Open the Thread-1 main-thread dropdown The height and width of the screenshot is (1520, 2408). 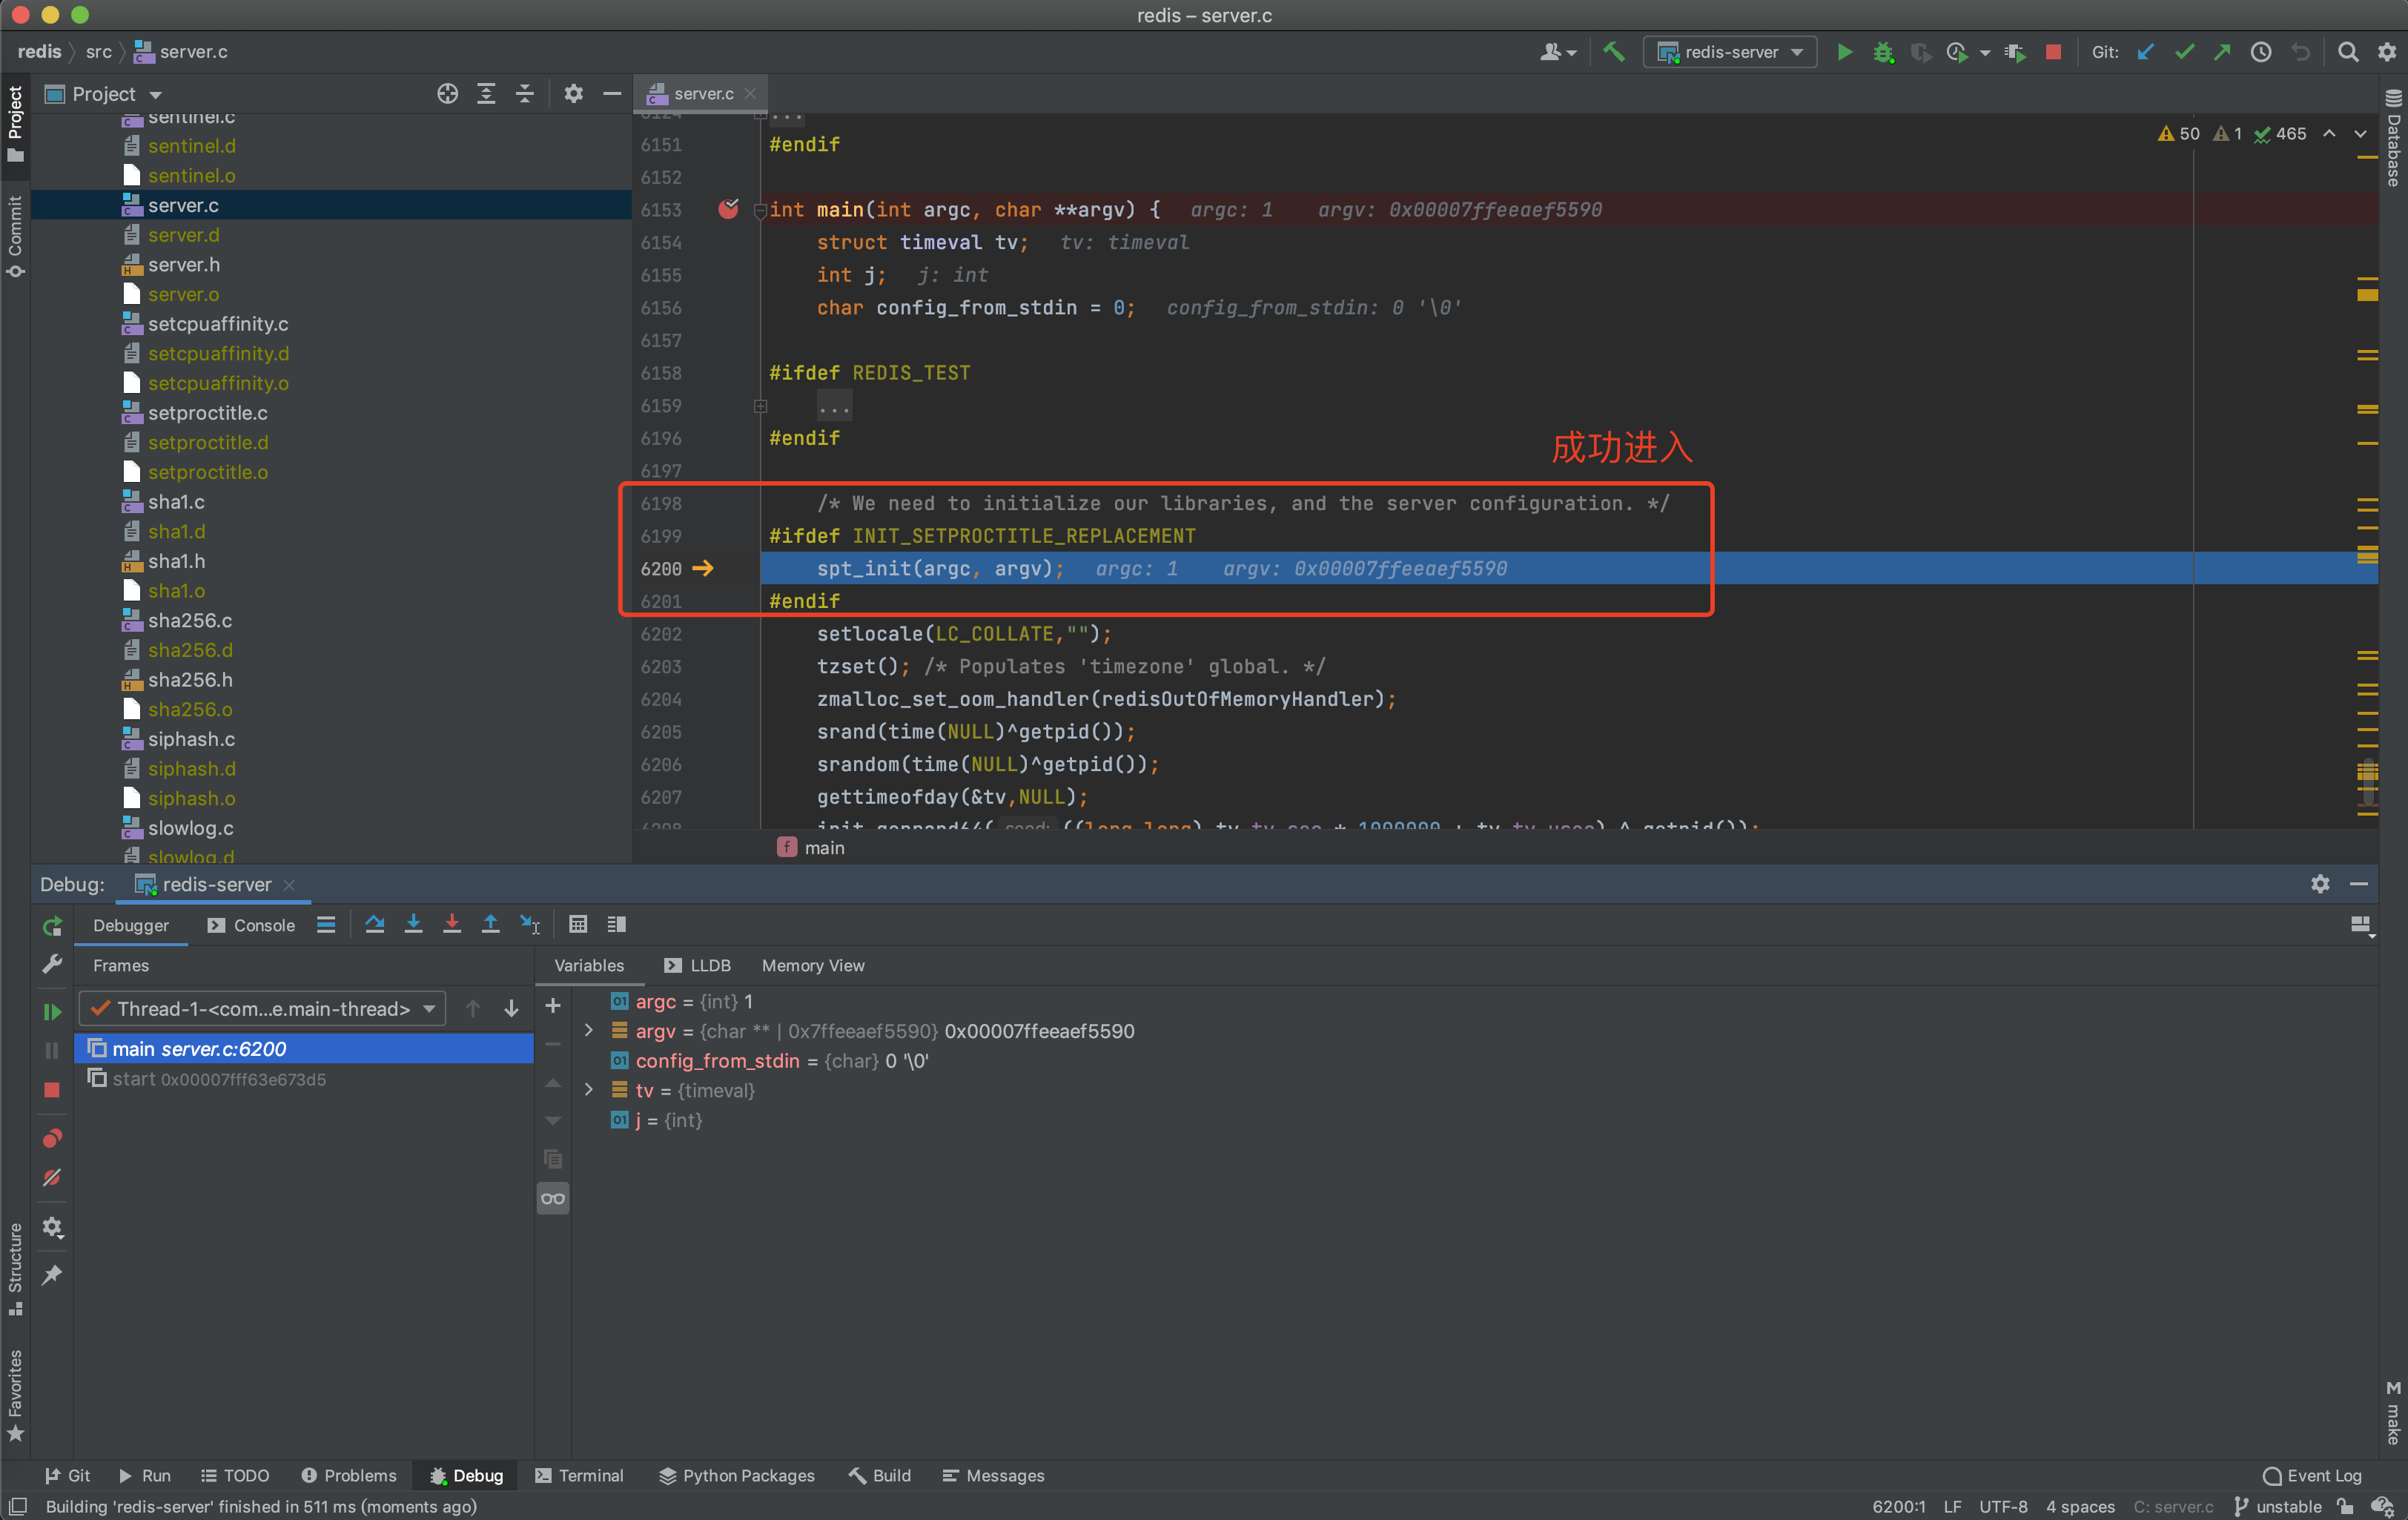pyautogui.click(x=262, y=1009)
